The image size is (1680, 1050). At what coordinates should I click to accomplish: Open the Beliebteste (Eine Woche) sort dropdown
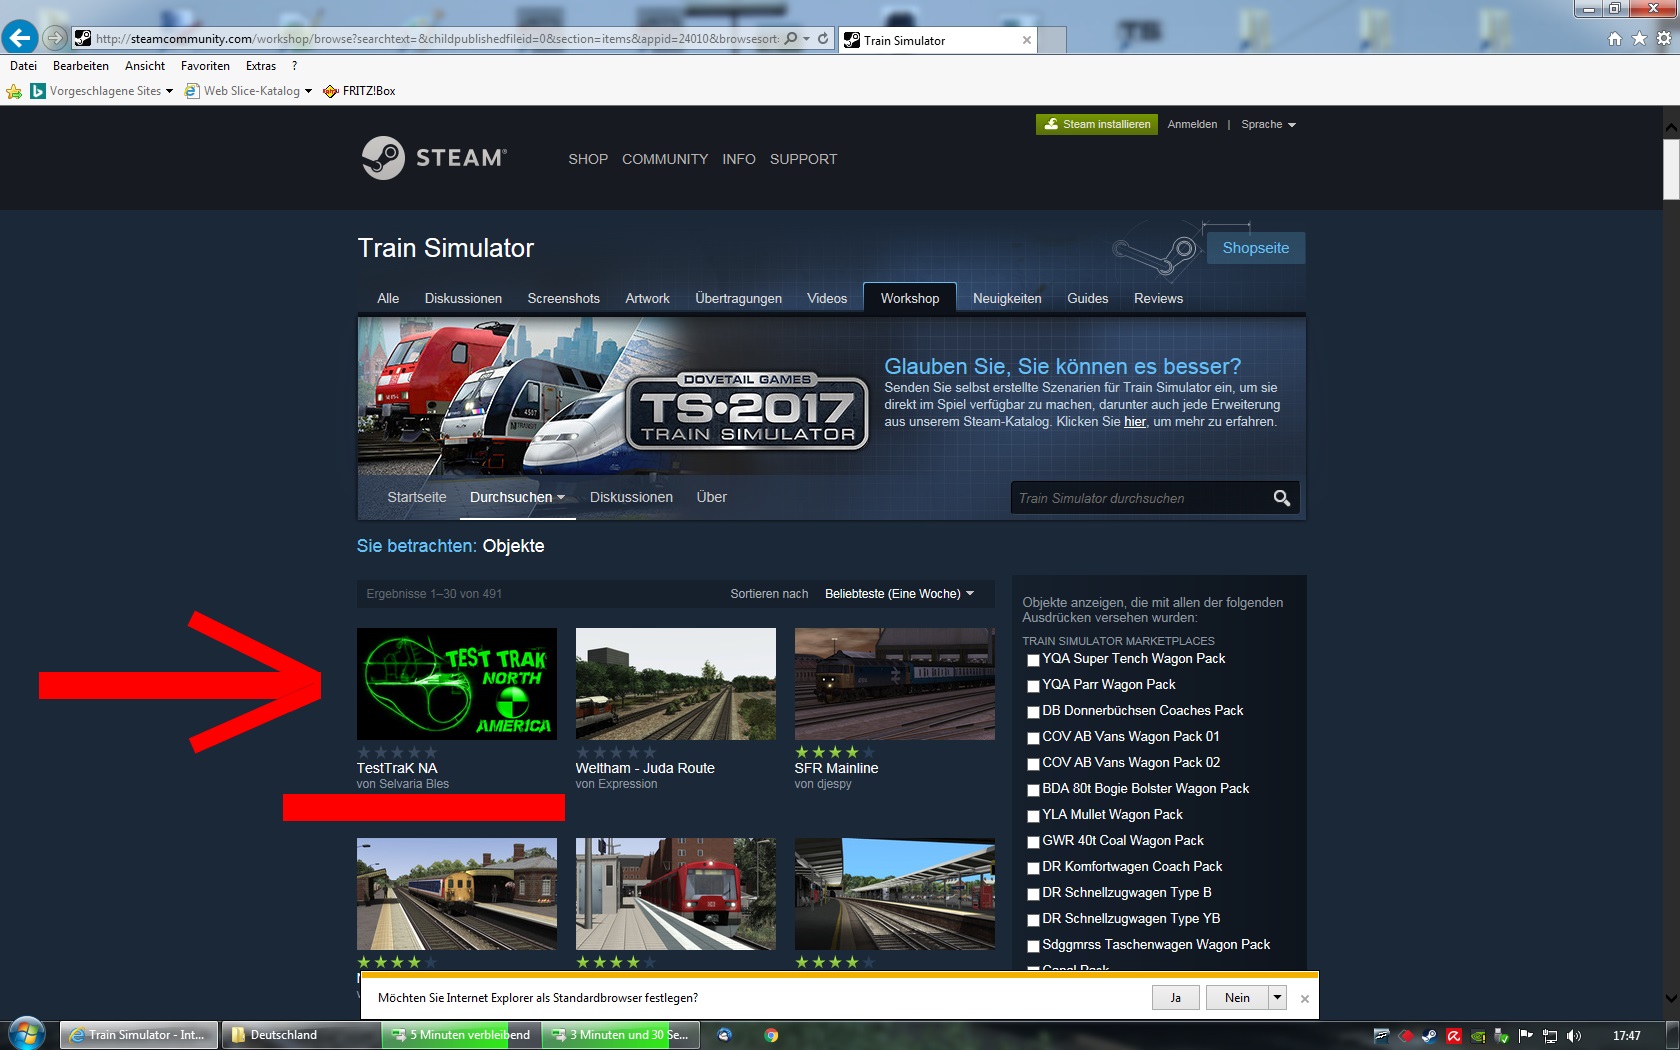point(899,594)
